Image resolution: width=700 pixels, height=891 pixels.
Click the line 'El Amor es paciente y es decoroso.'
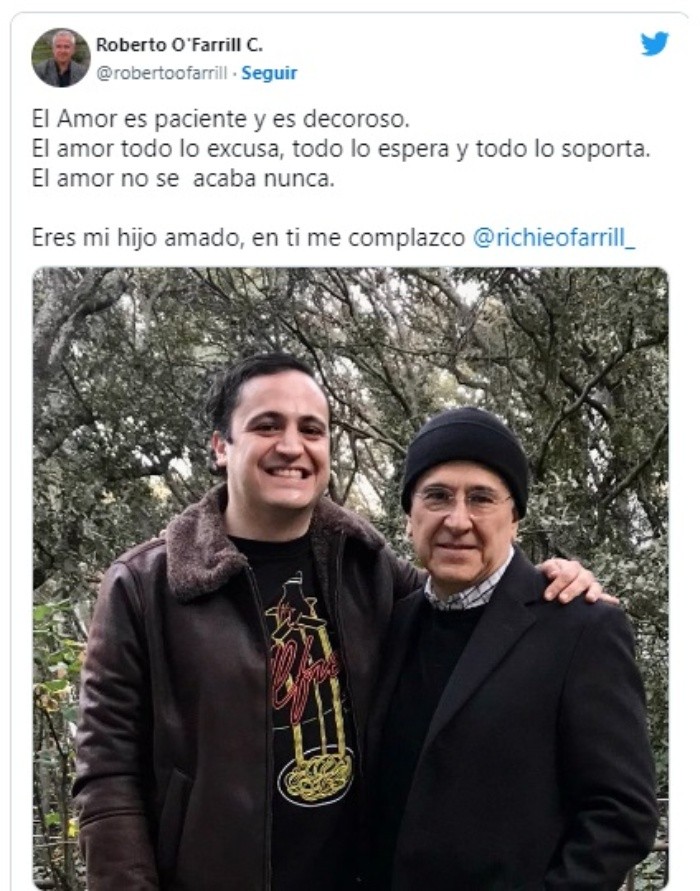(x=220, y=119)
